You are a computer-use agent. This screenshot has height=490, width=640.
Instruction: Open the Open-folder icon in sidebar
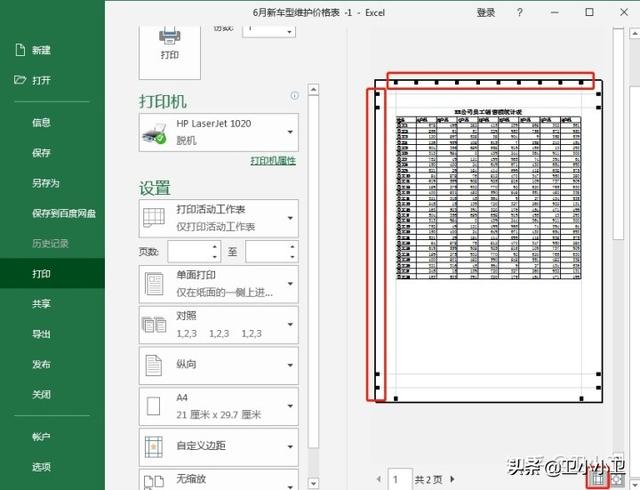20,80
